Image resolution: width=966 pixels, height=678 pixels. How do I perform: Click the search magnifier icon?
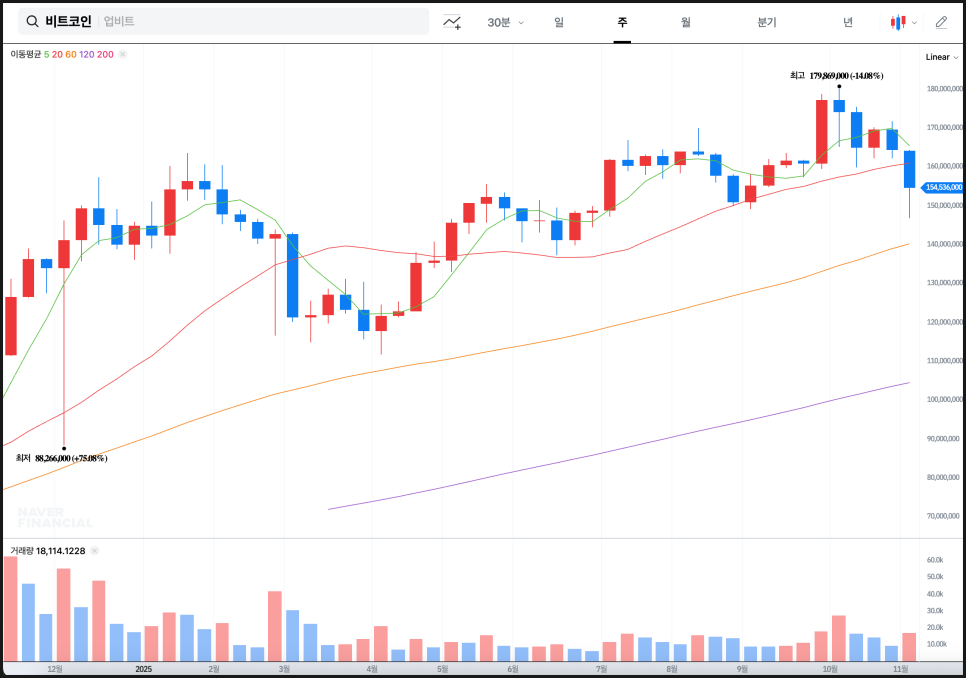33,21
